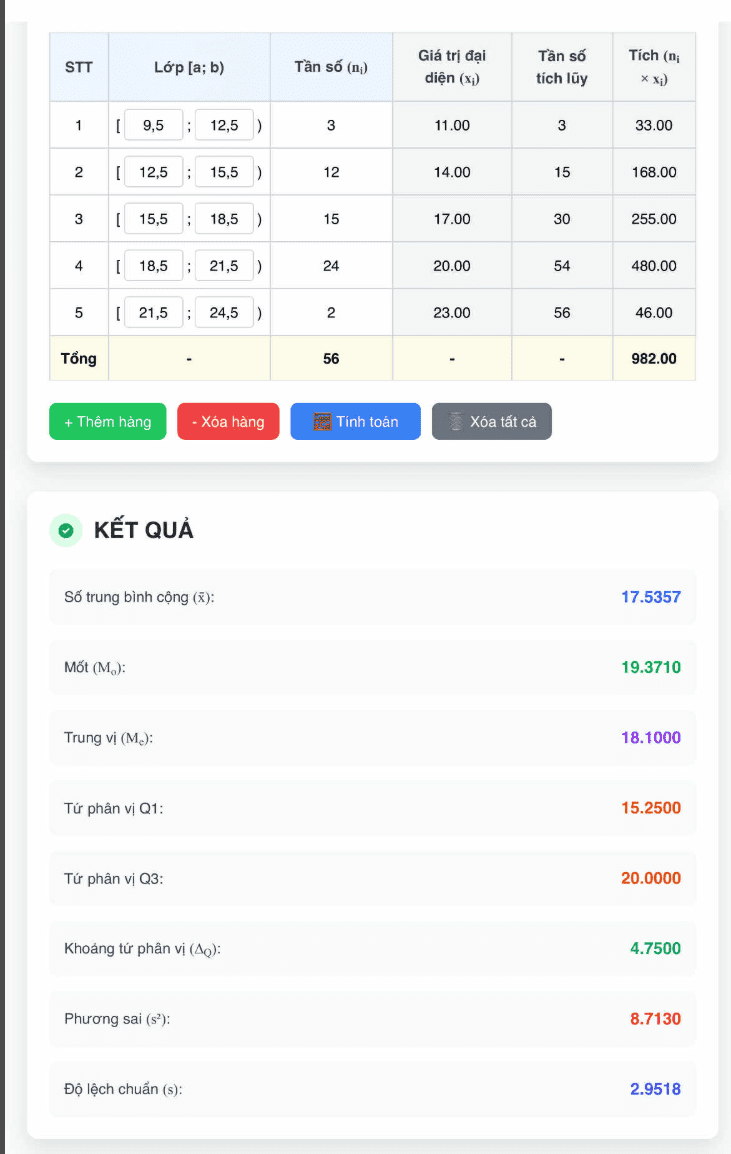Viewport: 731px width, 1154px height.
Task: Click frequency value 12 in row 2
Action: (x=331, y=172)
